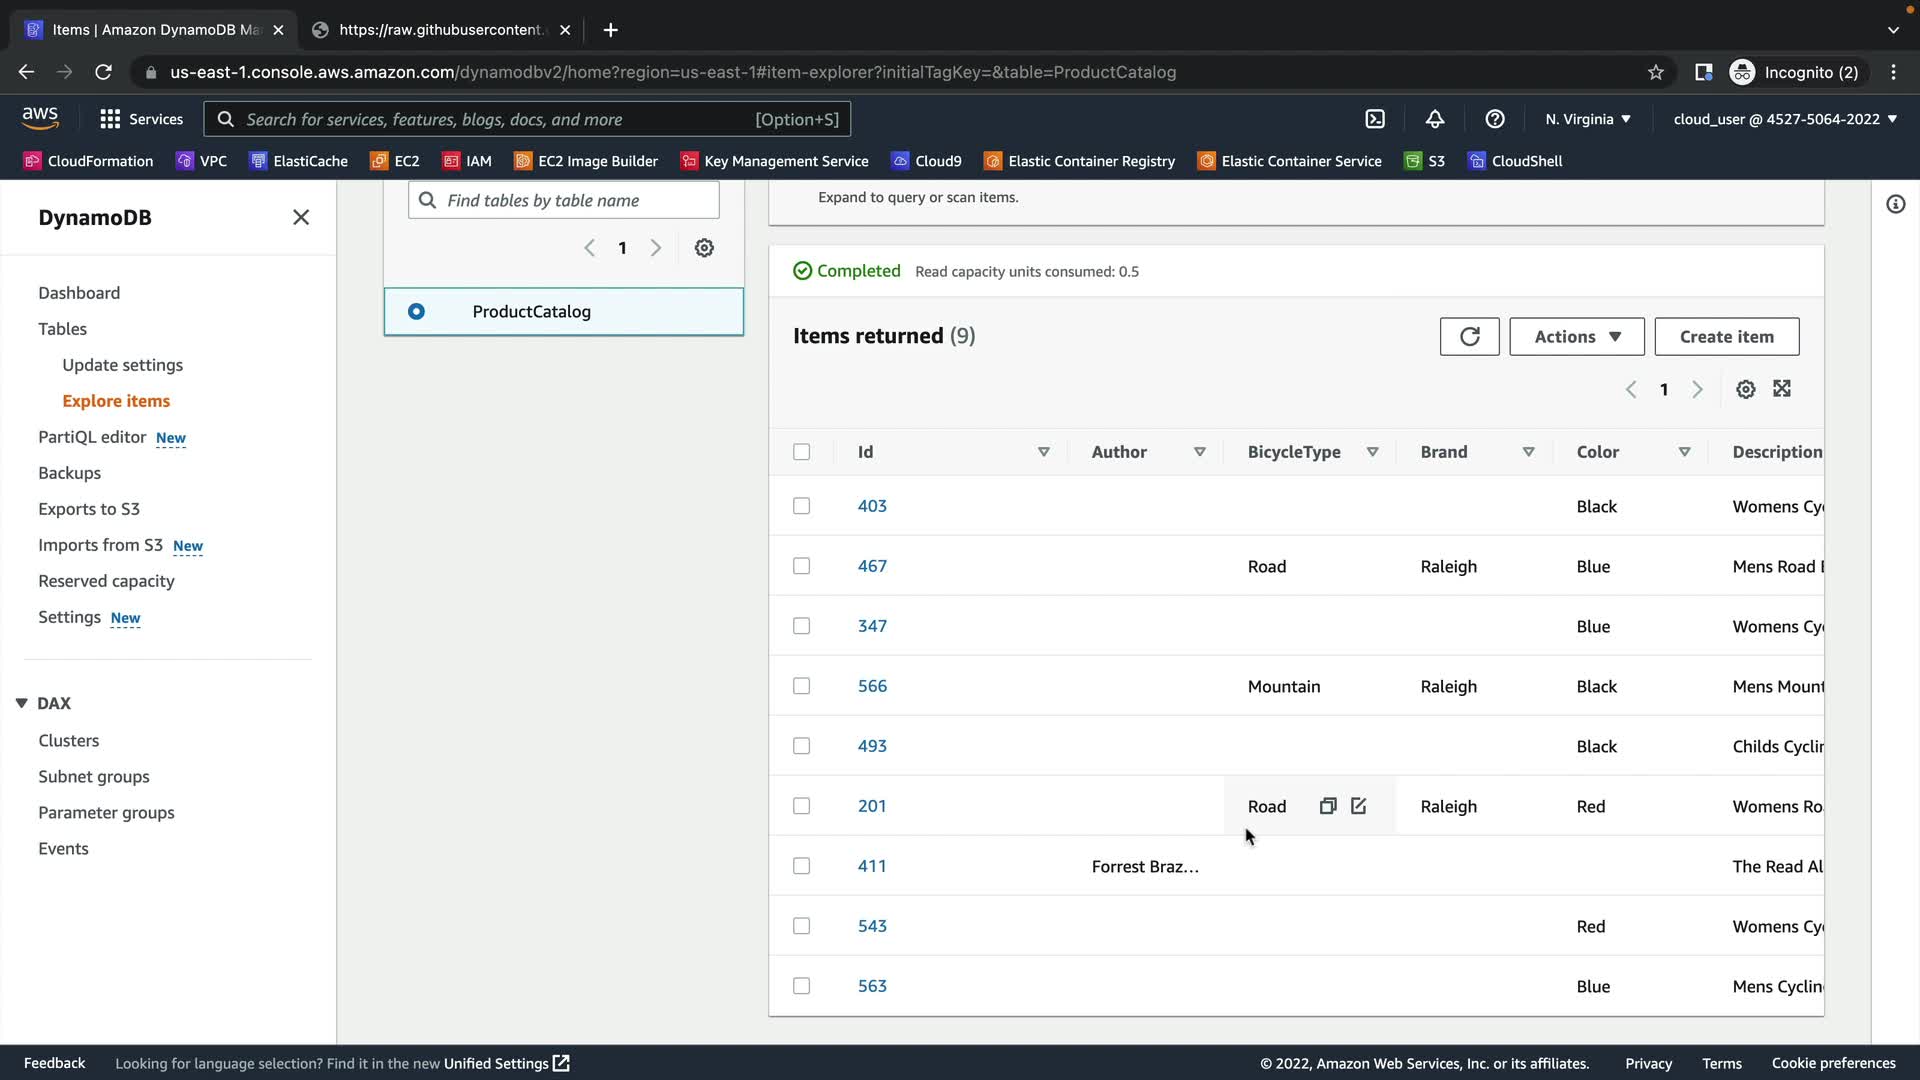
Task: Copy the Road BicycleType cell value
Action: pyautogui.click(x=1327, y=806)
